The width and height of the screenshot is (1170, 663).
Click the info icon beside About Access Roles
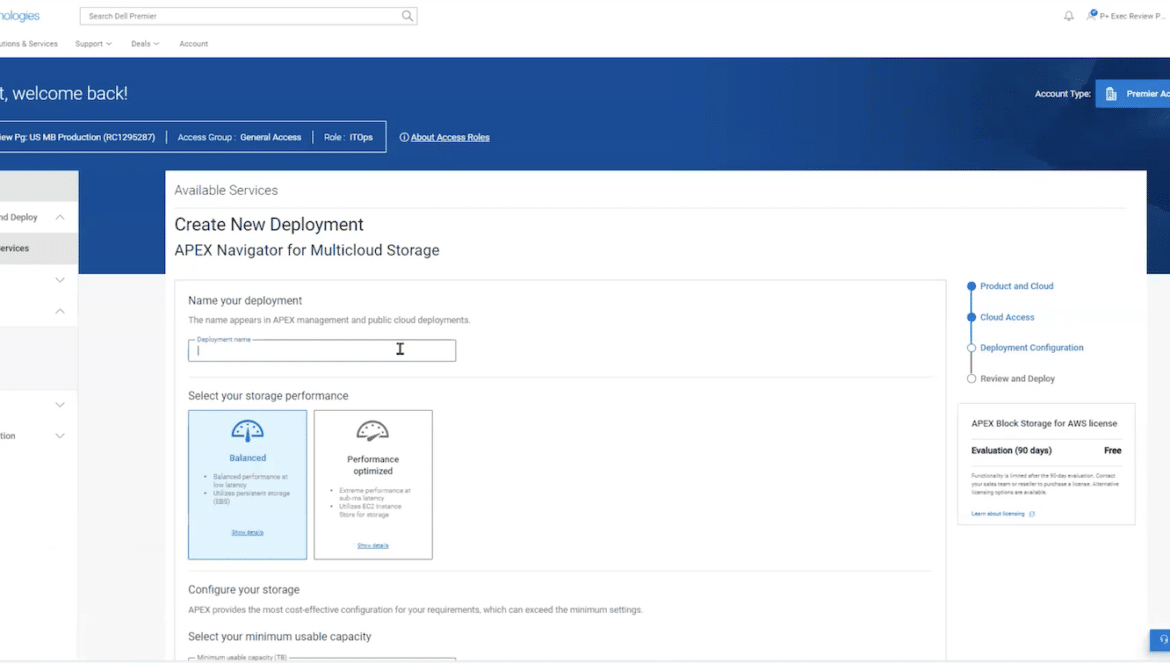coord(404,137)
